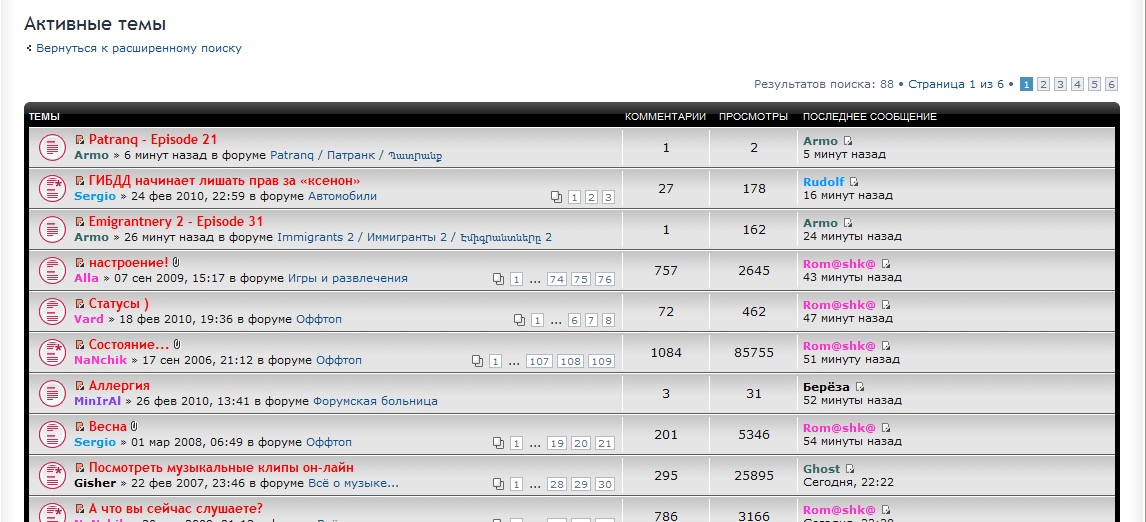The image size is (1146, 522).
Task: Open last post icon in Patranq row beside Armo
Action: 848,141
